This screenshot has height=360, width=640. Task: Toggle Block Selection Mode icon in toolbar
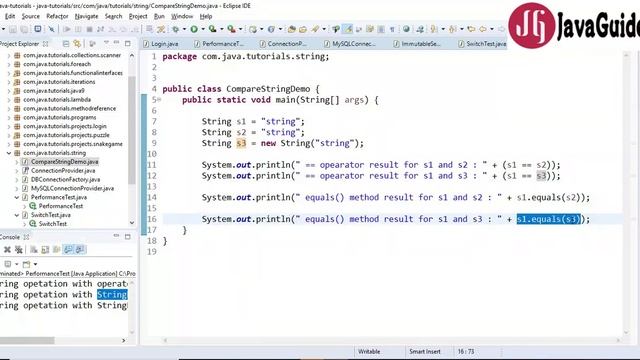[x=381, y=29]
